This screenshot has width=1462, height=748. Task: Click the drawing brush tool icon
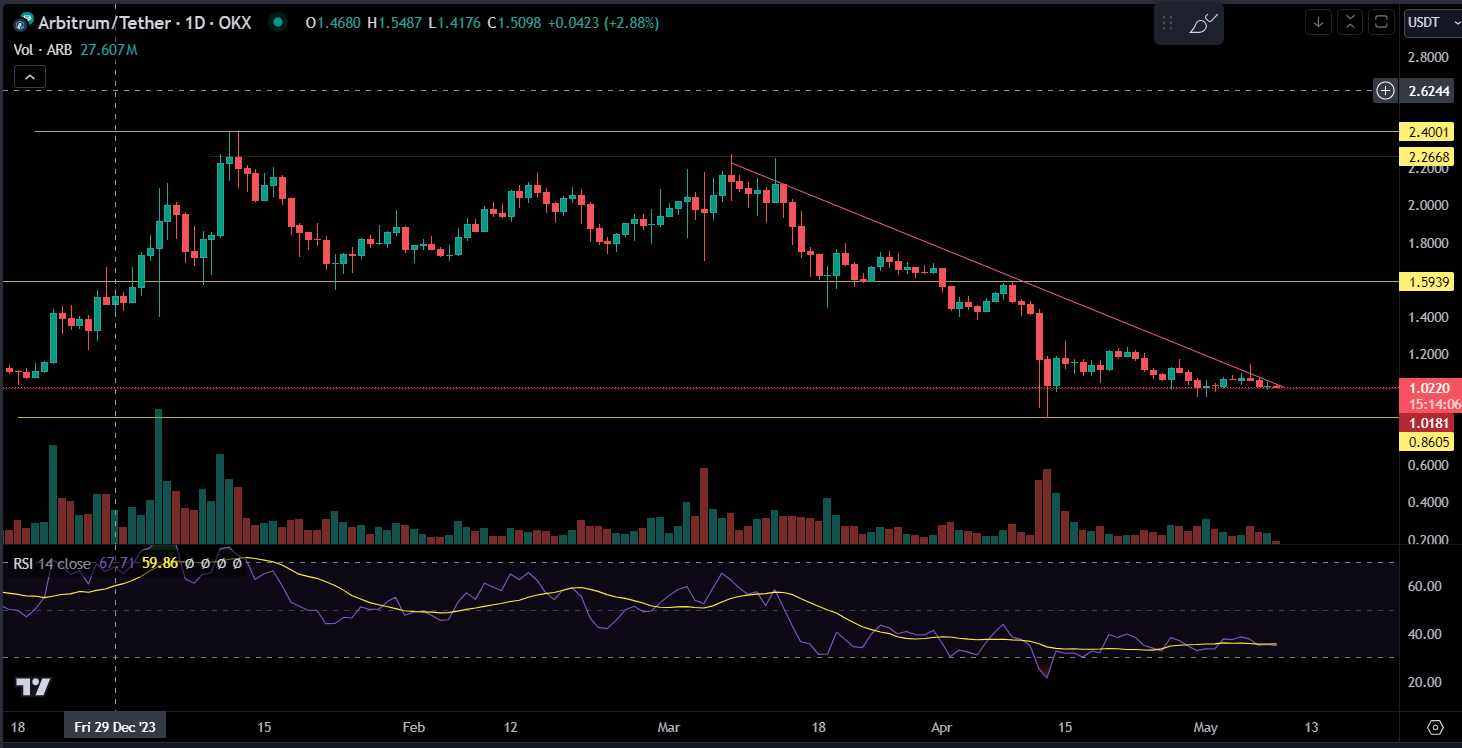click(1204, 23)
